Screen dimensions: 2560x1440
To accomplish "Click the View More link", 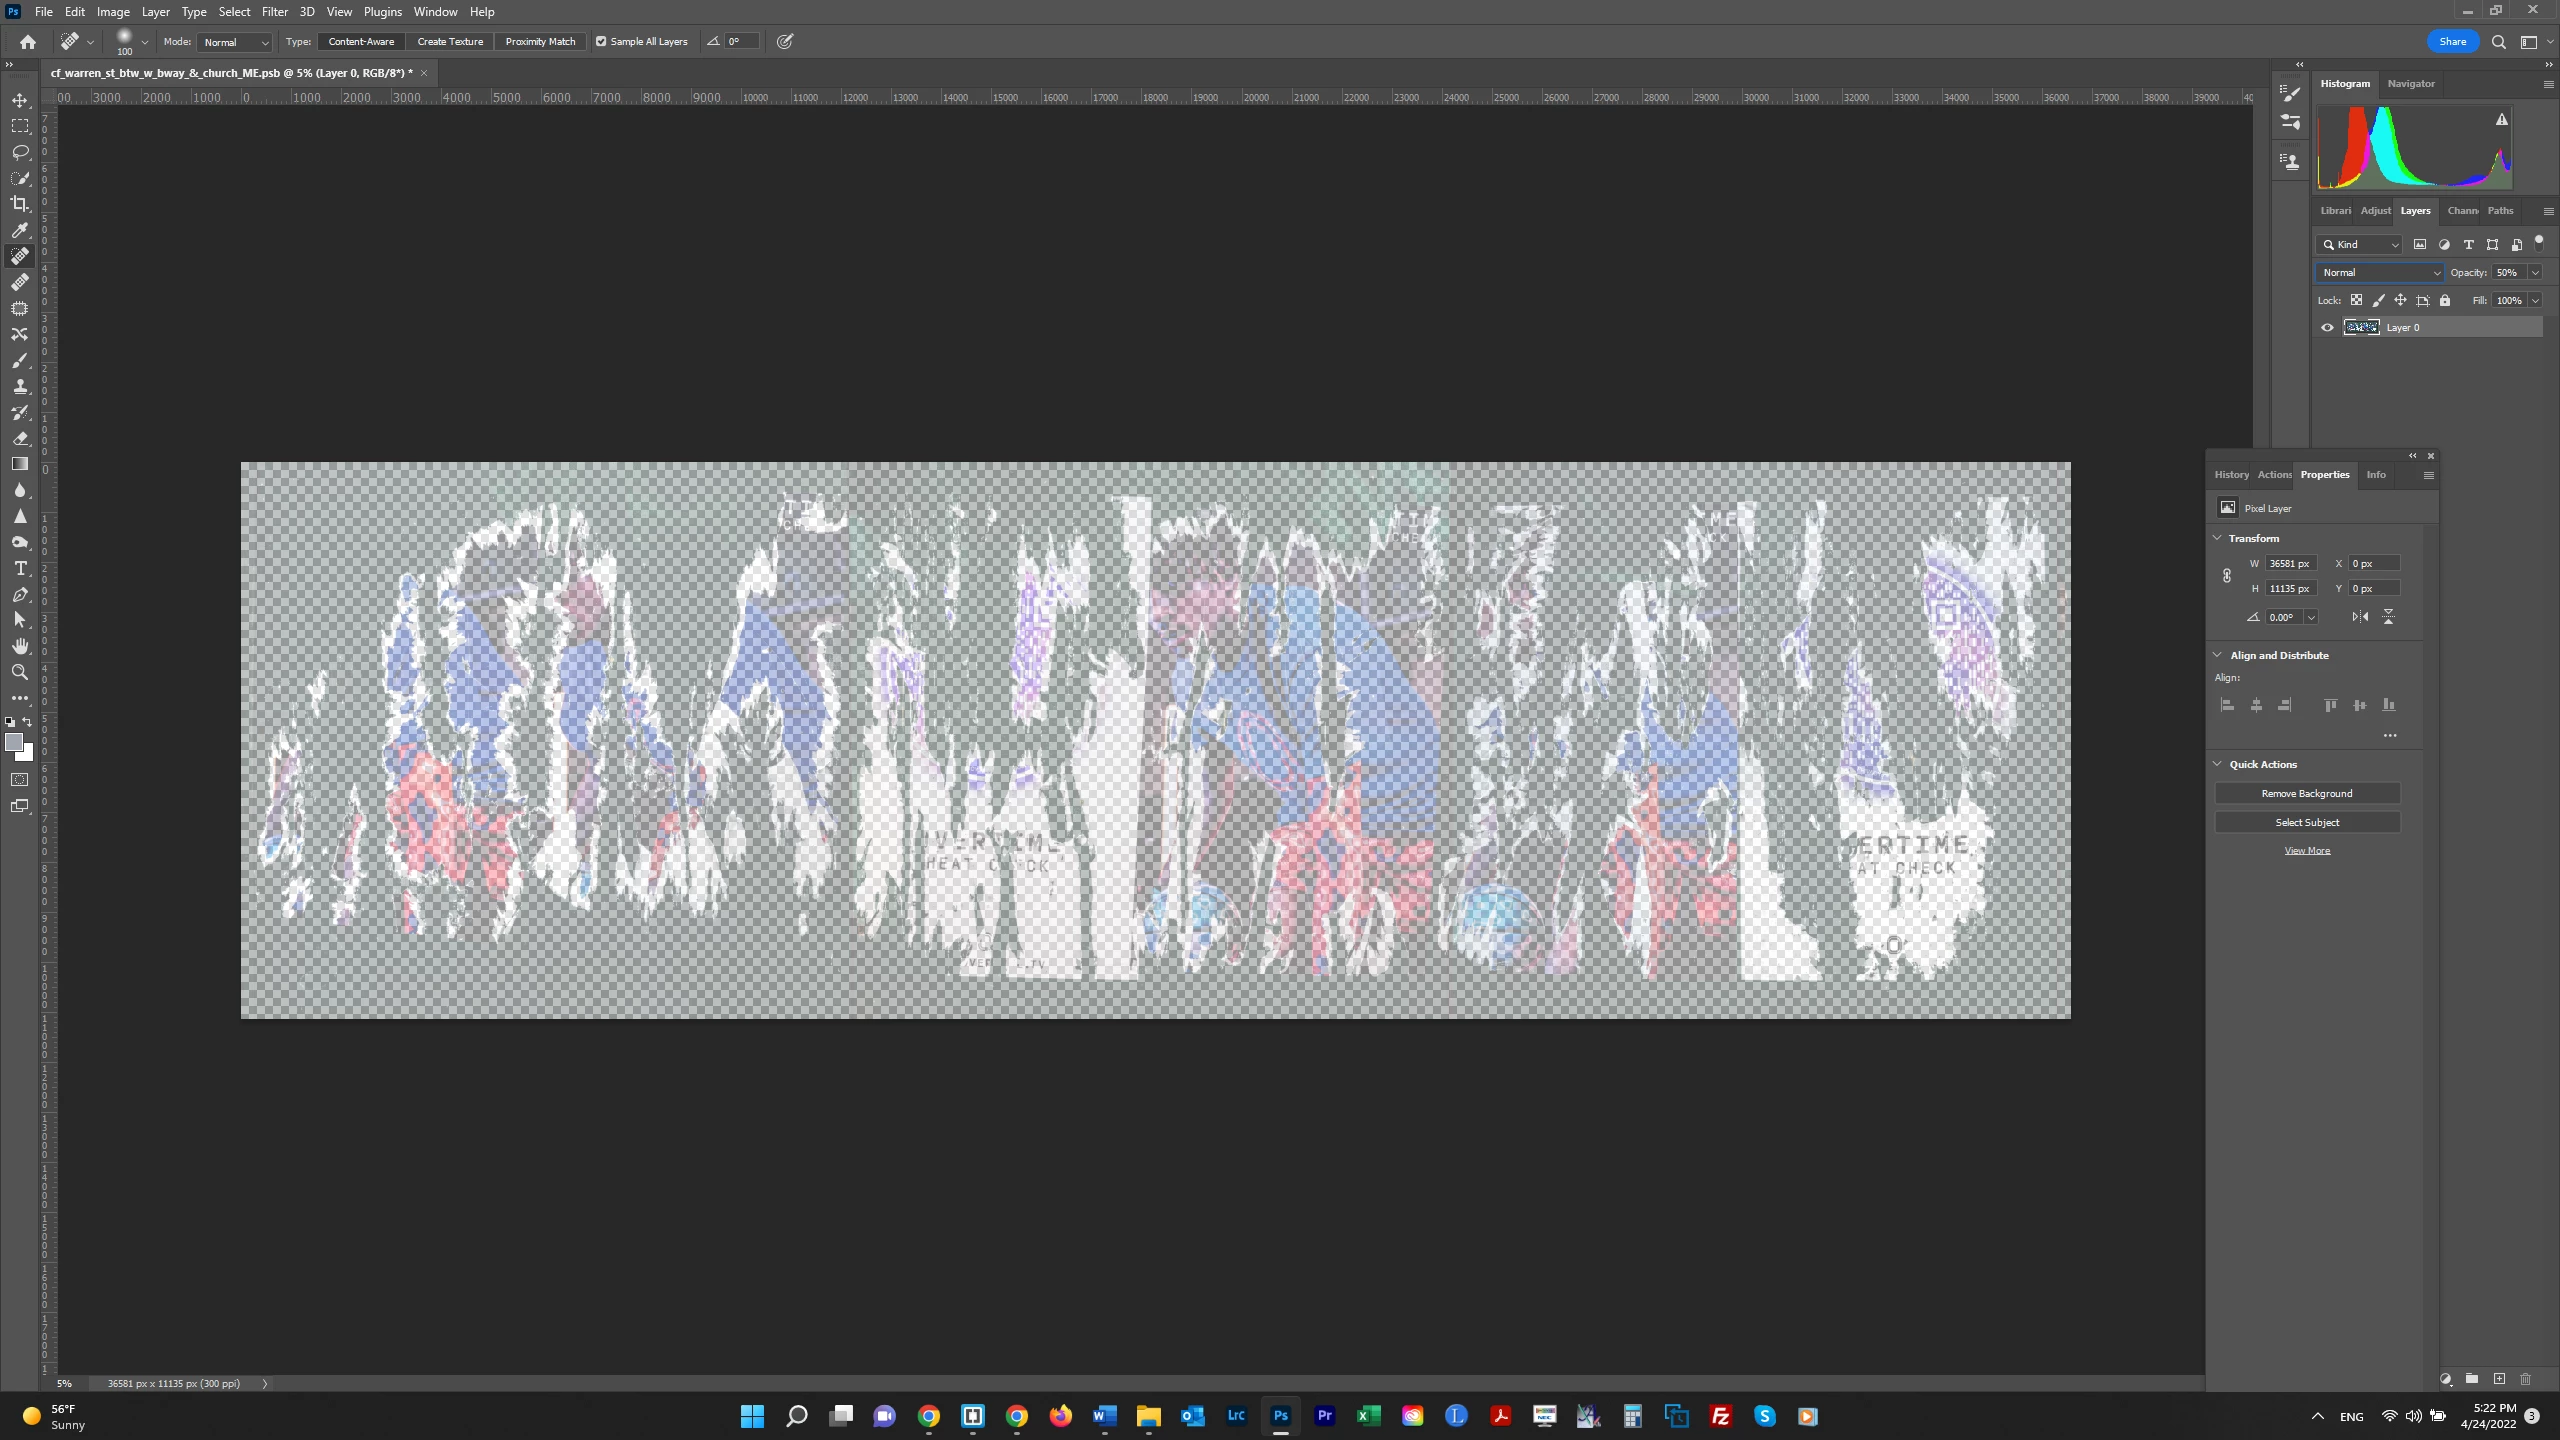I will (2306, 851).
